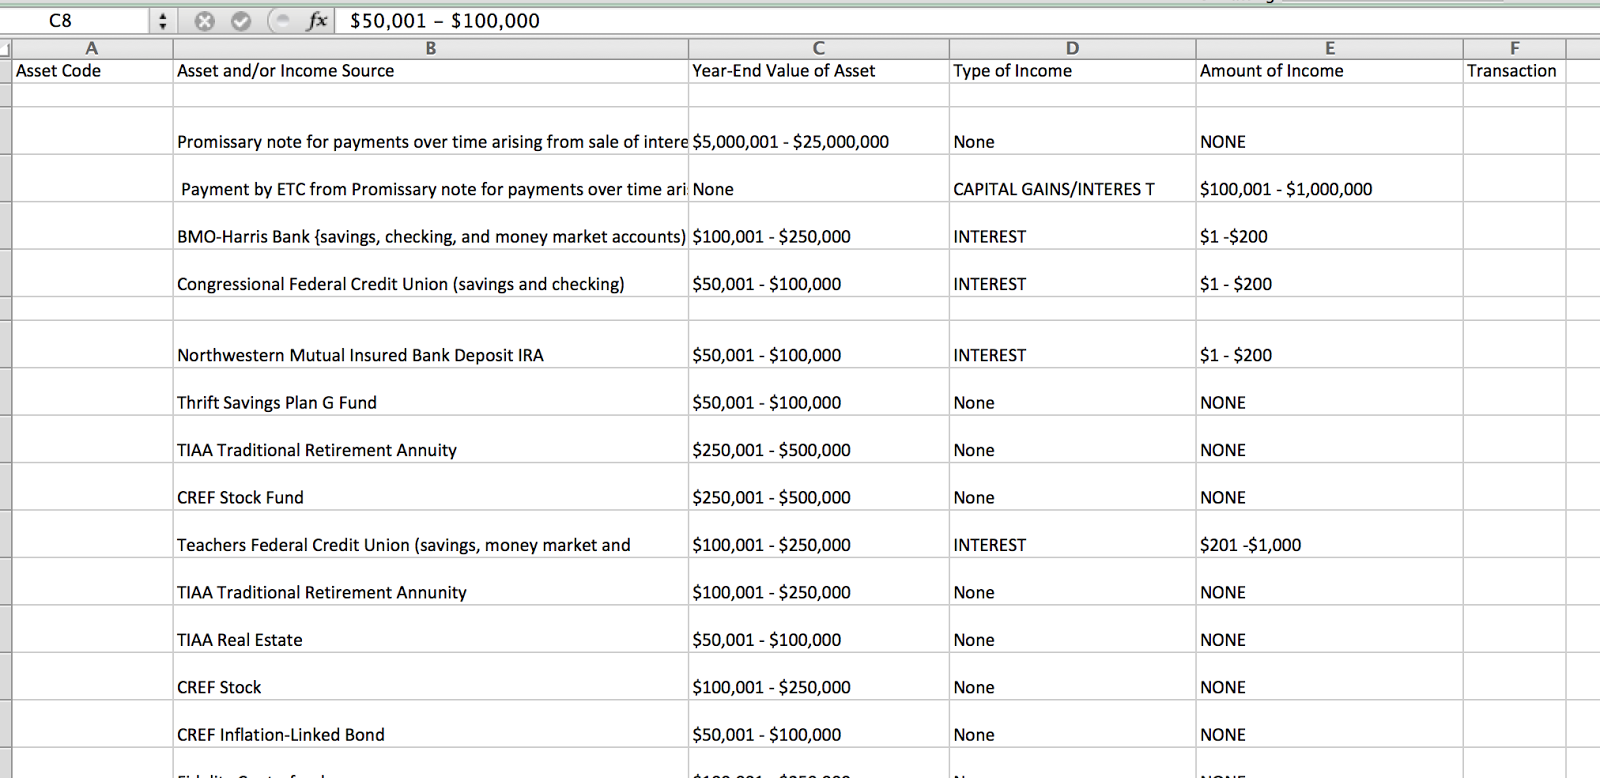Select column B header
Screen dimensions: 1600x778
click(x=431, y=48)
